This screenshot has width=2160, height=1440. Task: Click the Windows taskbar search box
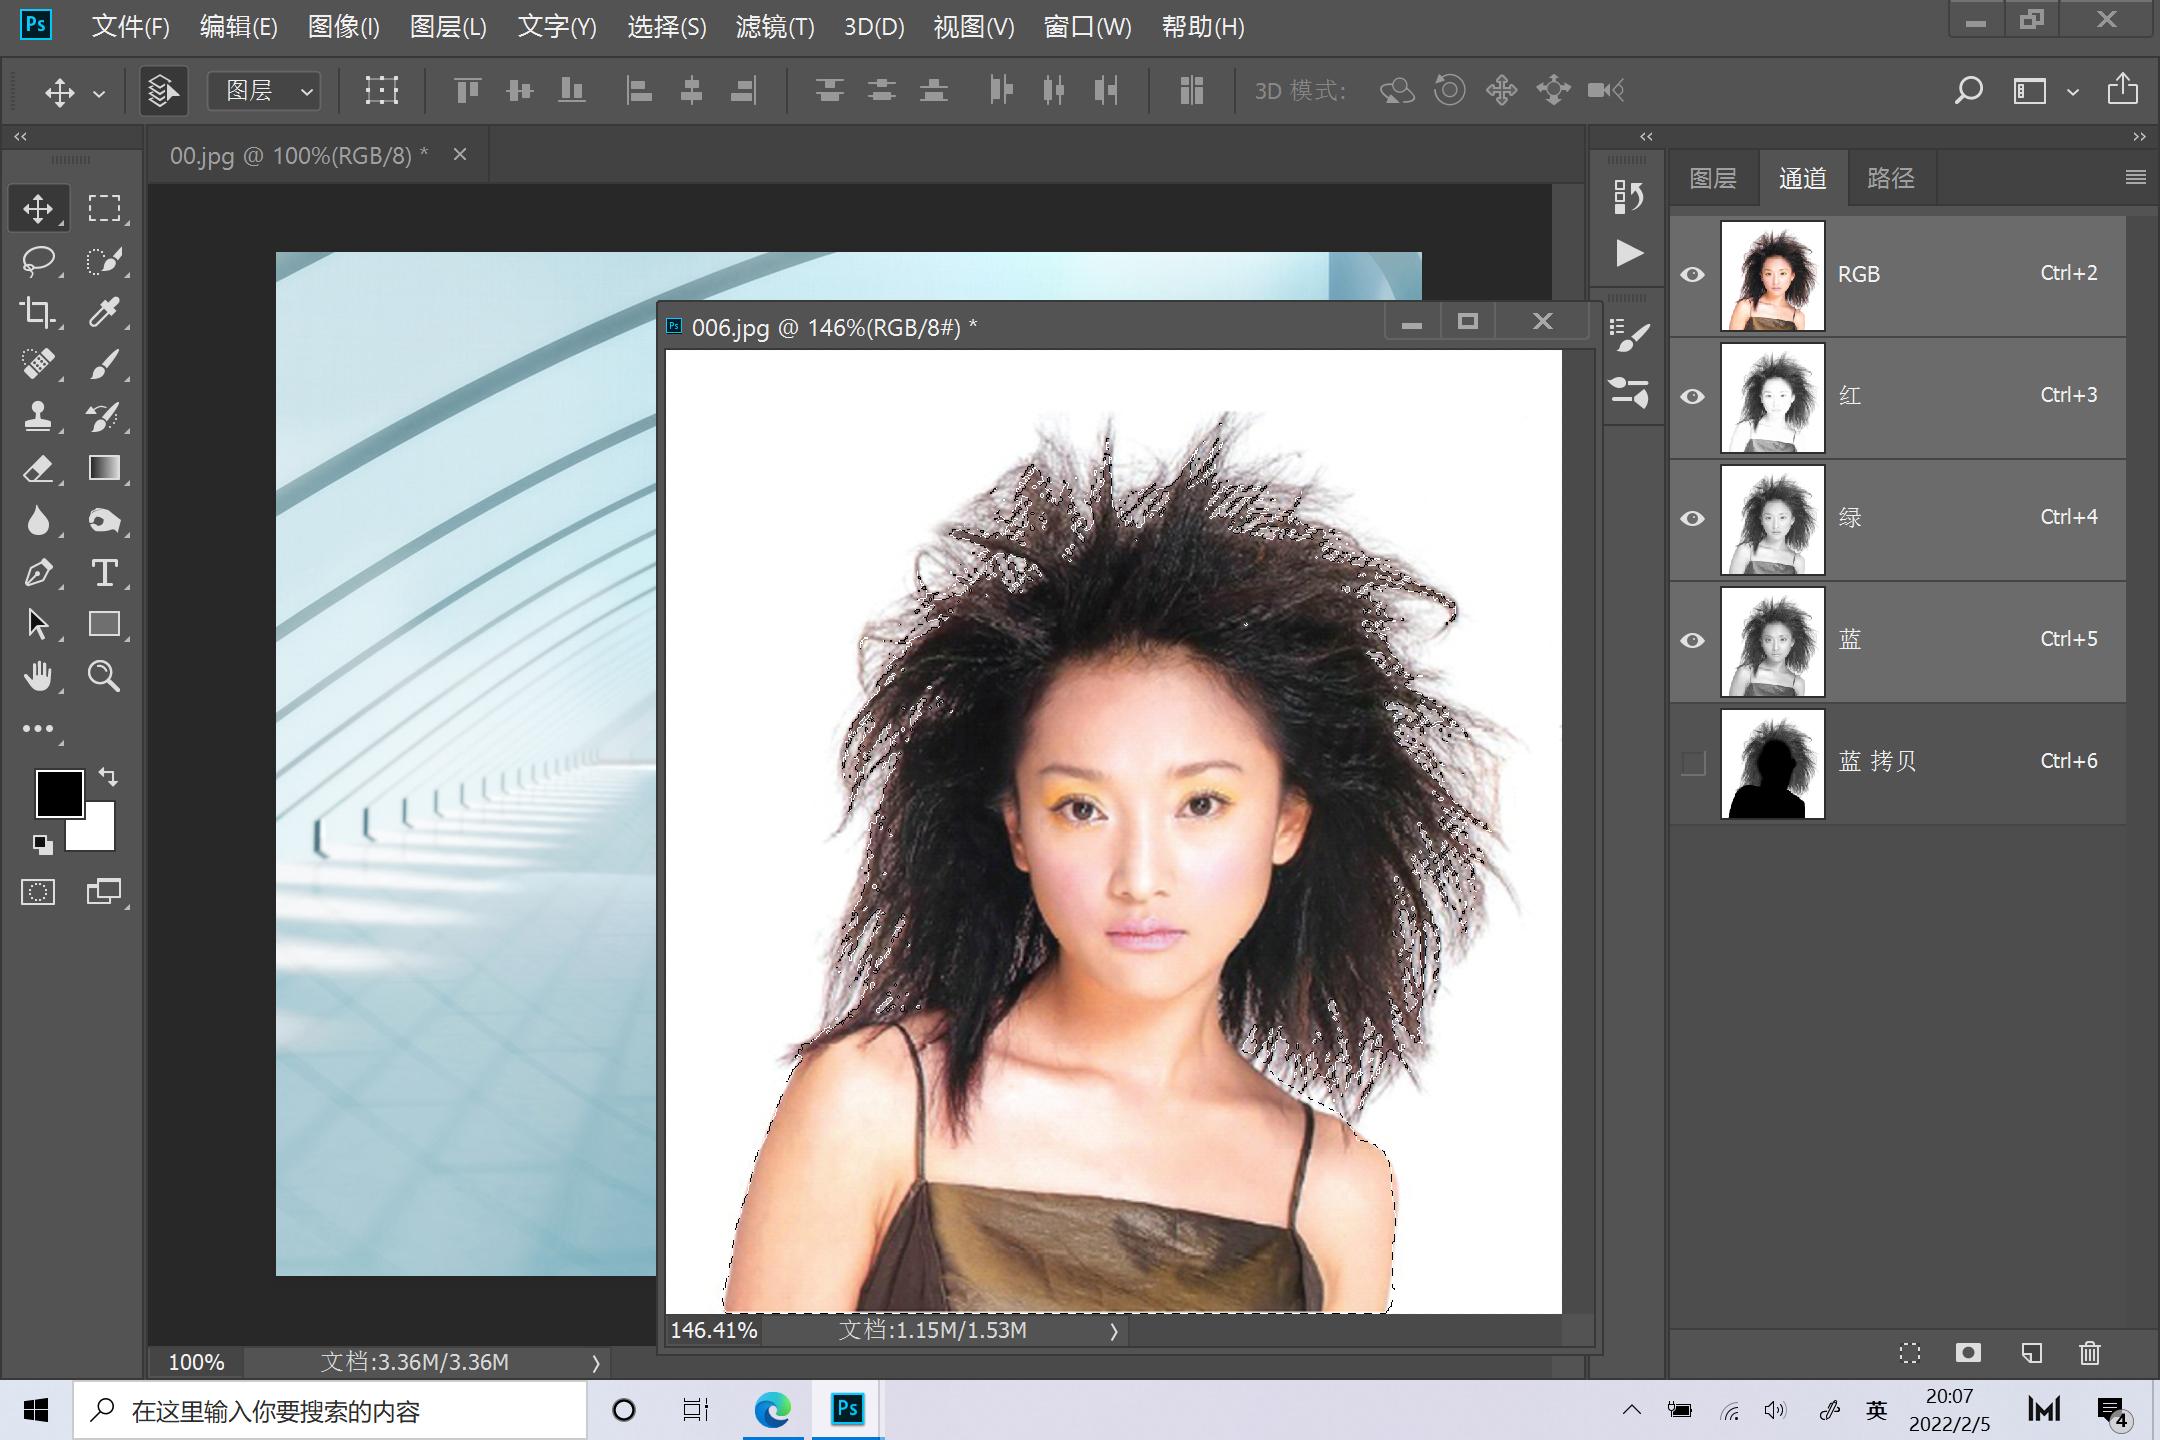click(330, 1411)
